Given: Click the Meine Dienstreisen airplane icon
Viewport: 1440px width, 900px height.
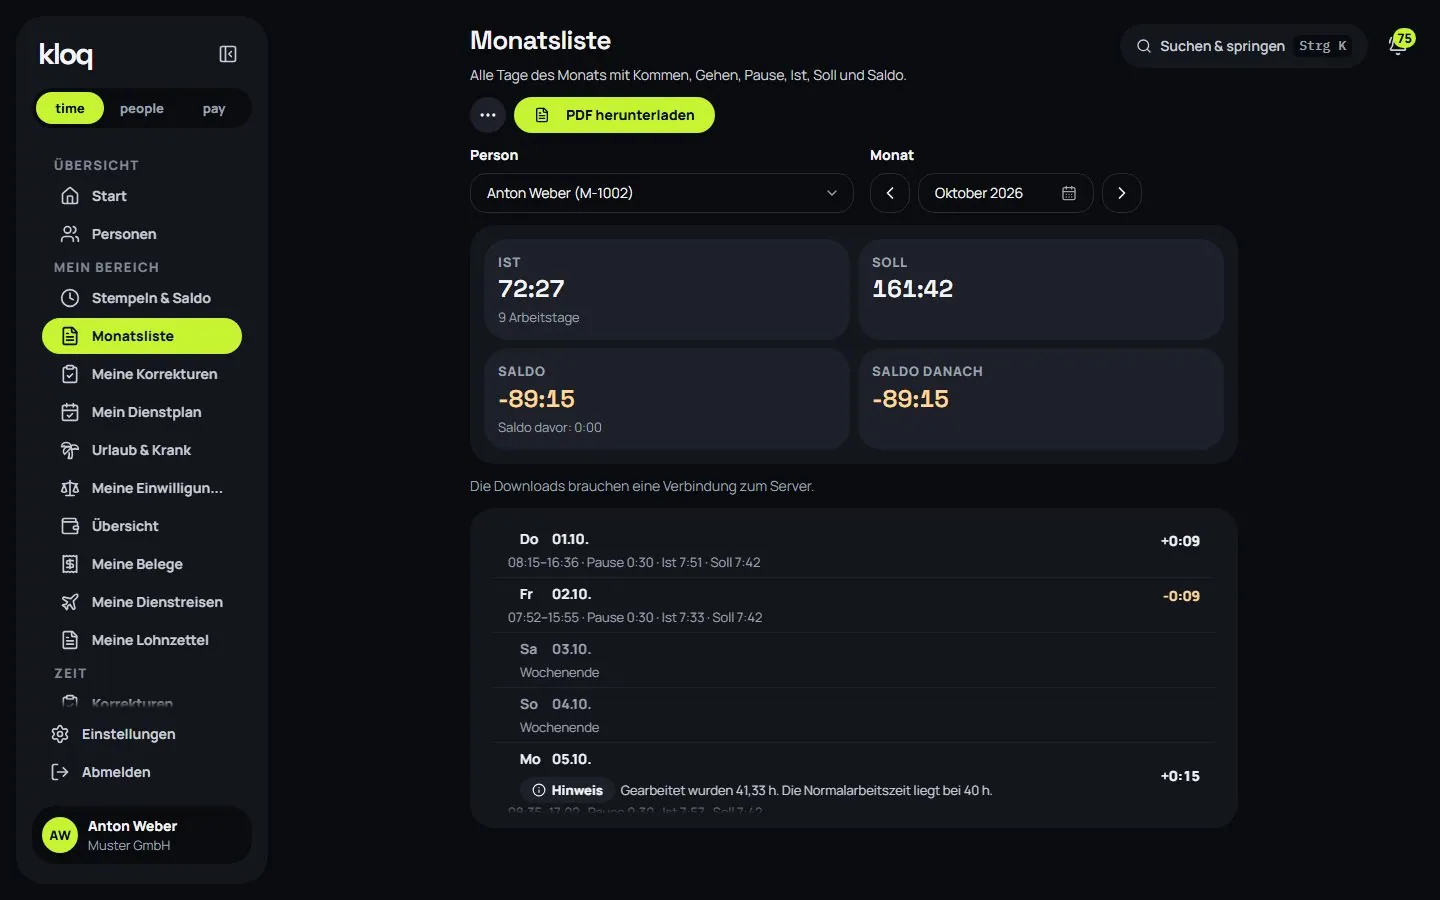Looking at the screenshot, I should tap(70, 602).
